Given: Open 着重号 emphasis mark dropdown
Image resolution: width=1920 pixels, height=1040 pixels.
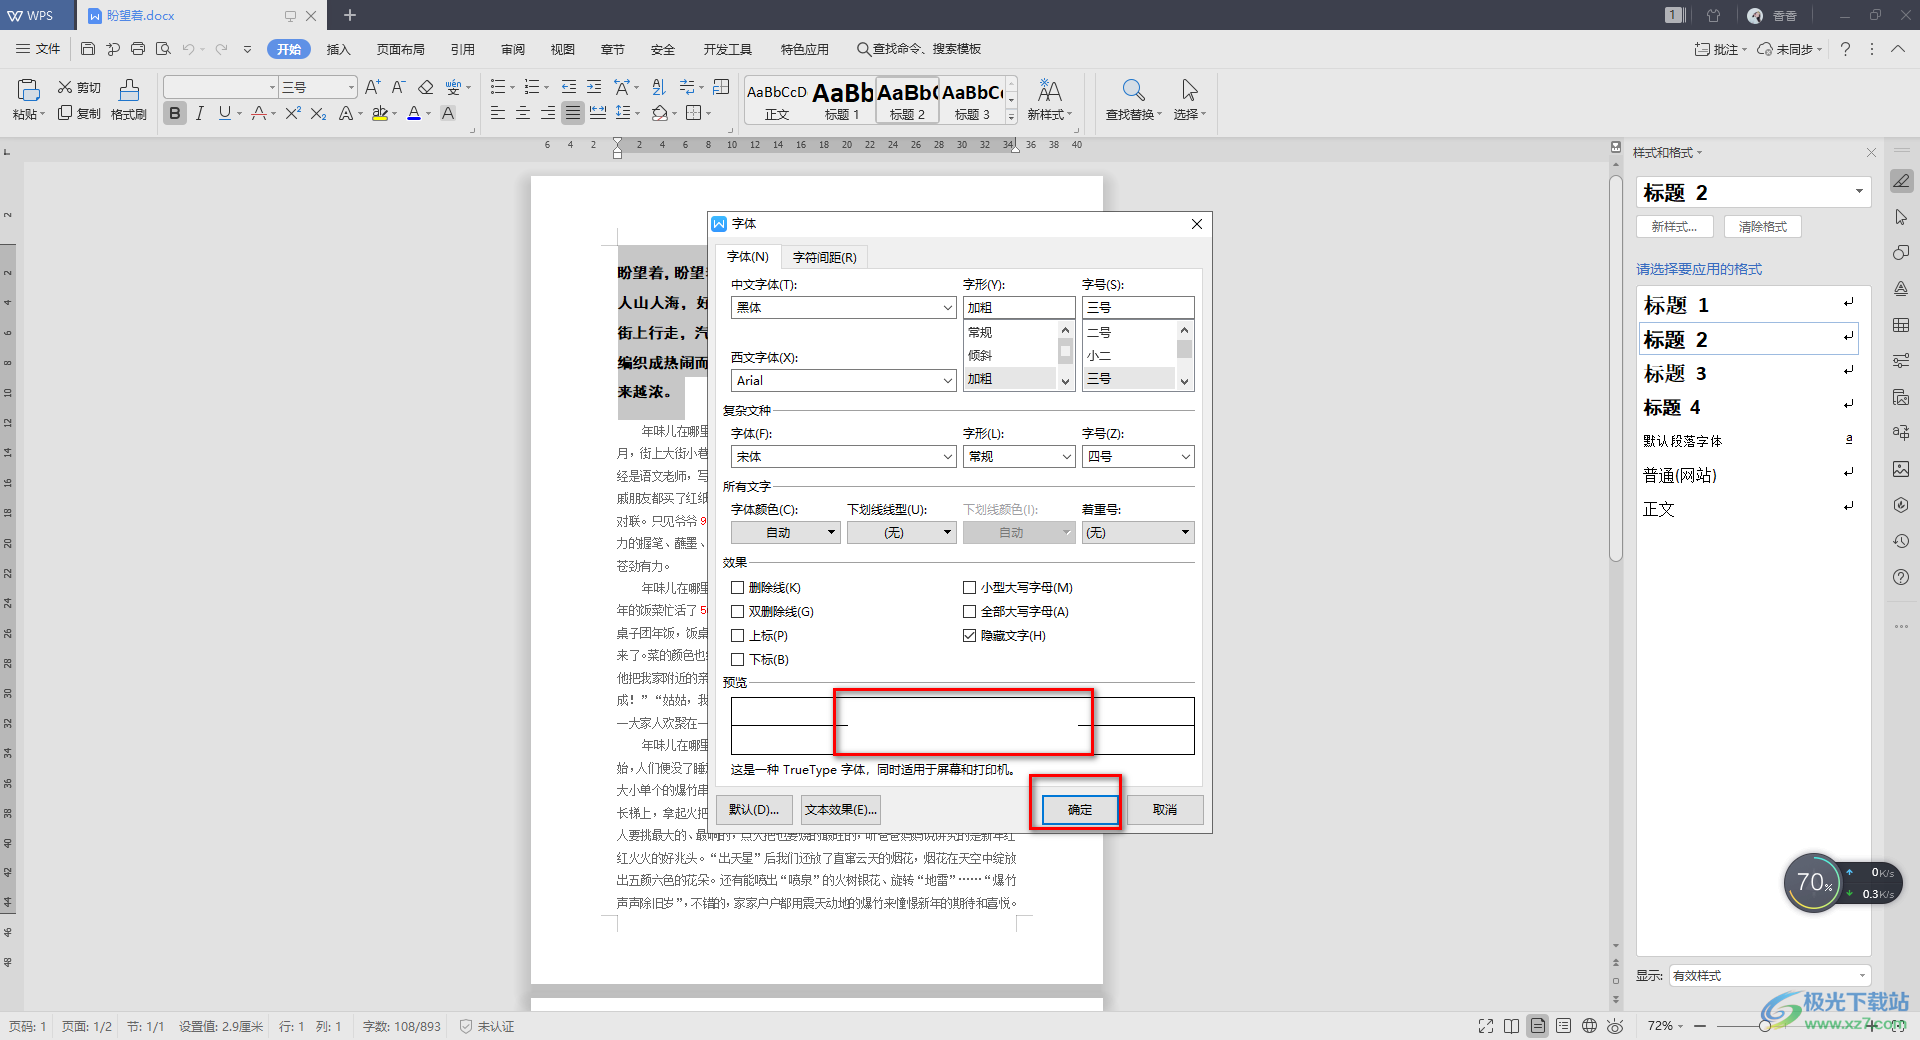Looking at the screenshot, I should click(x=1138, y=533).
